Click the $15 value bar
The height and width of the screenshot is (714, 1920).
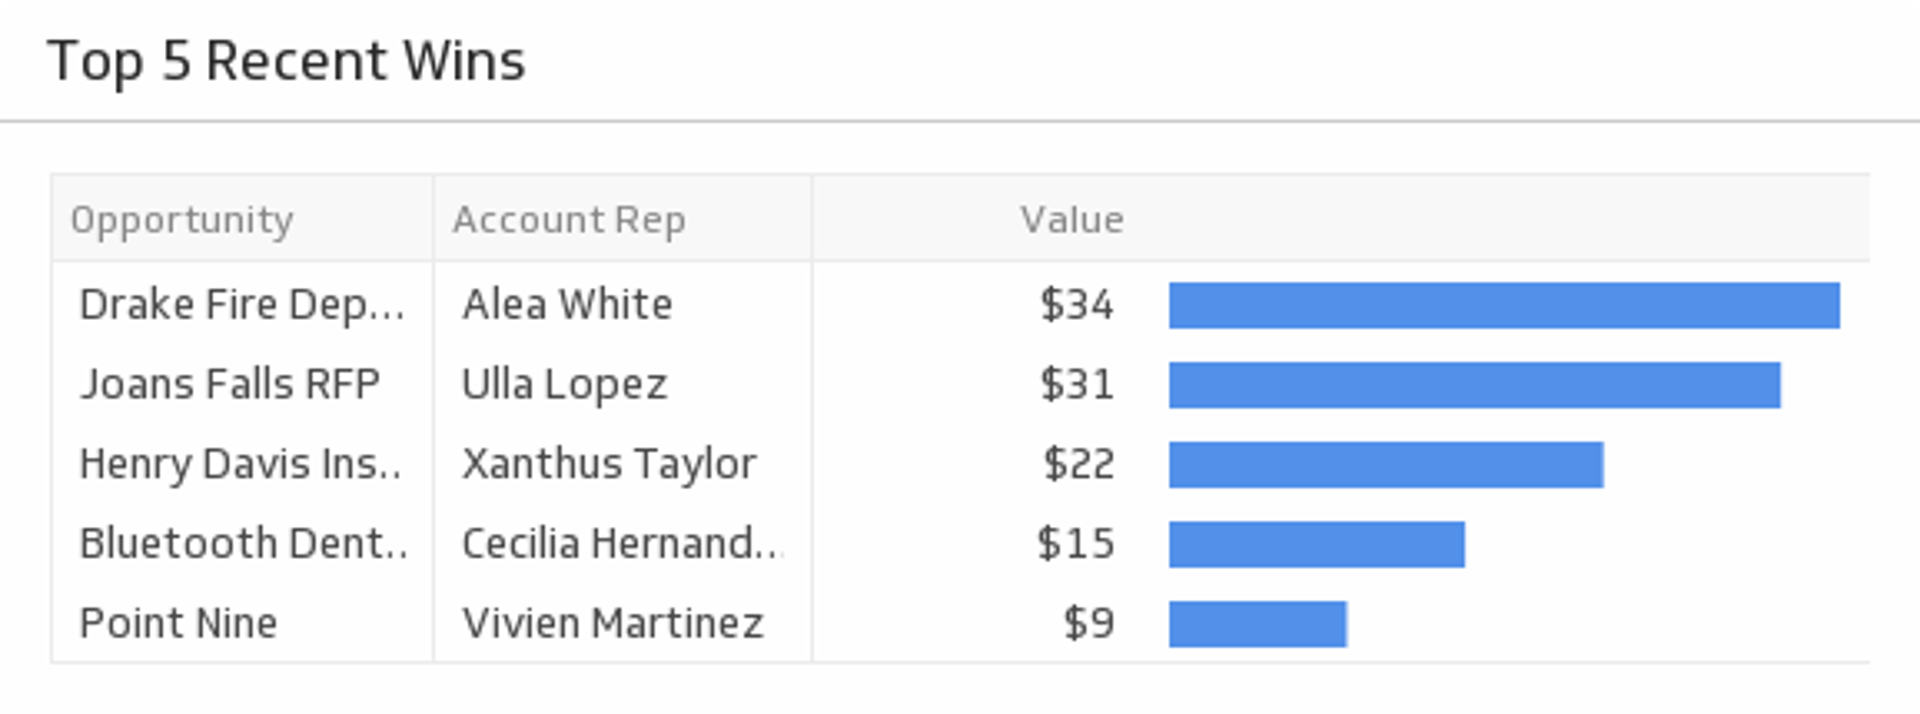pos(1316,544)
